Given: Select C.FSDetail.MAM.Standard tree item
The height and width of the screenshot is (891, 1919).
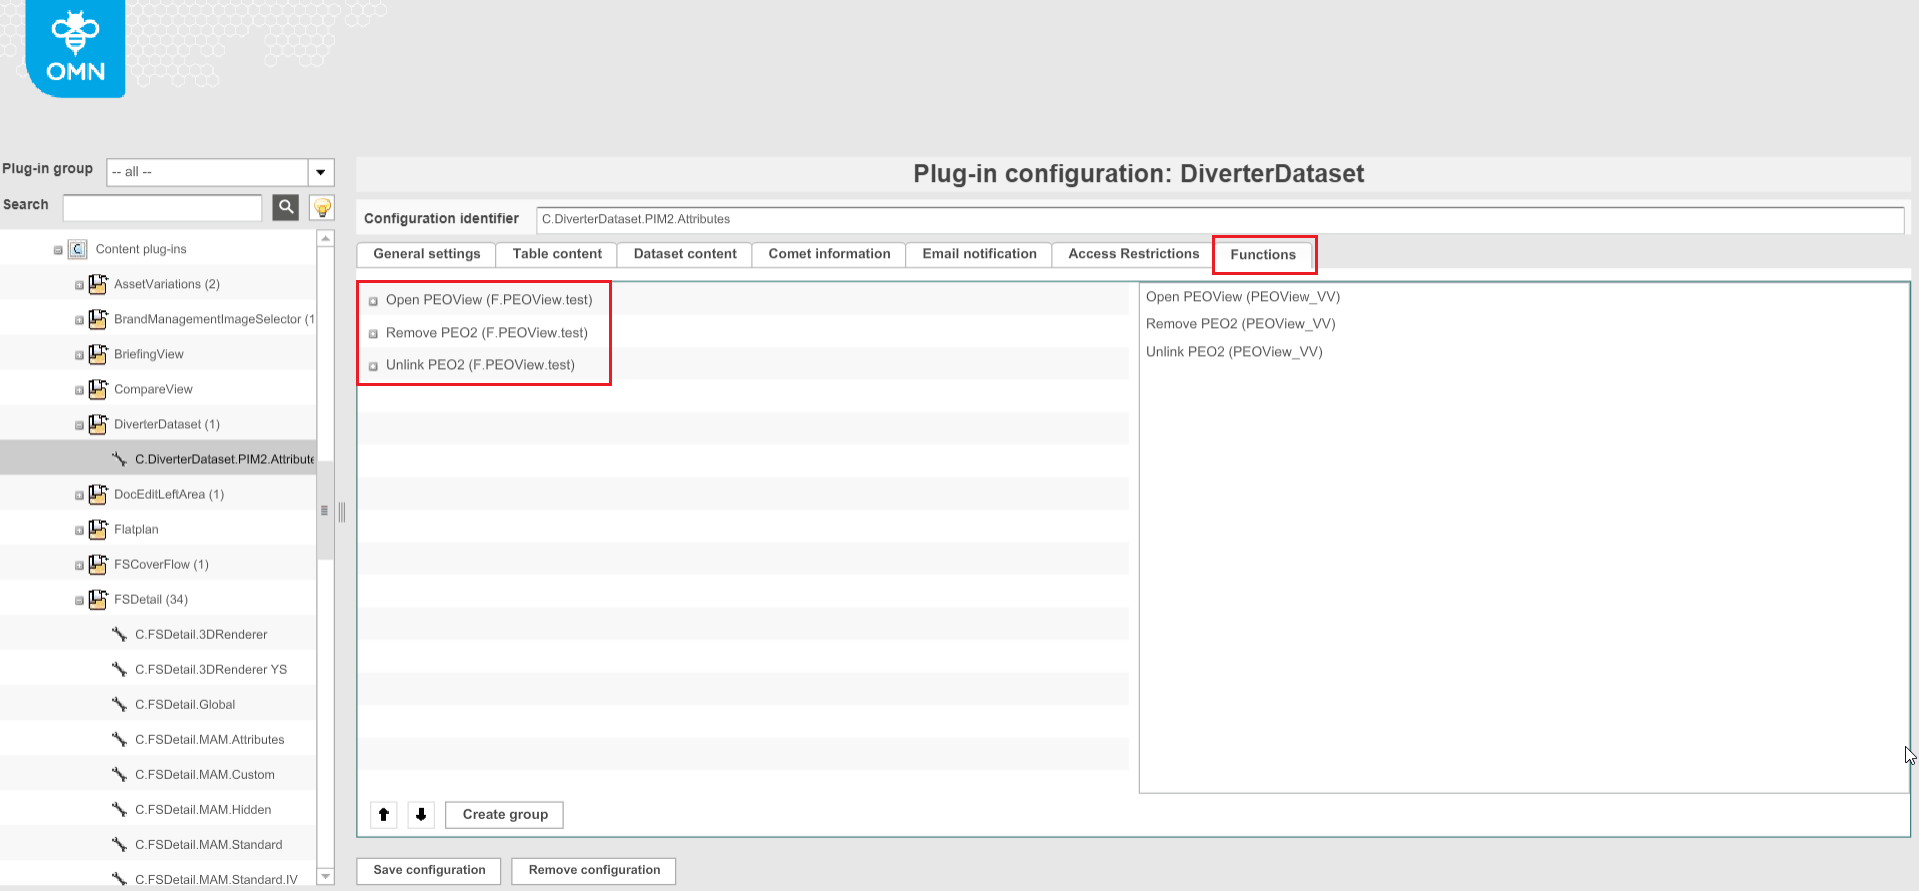Looking at the screenshot, I should (209, 844).
